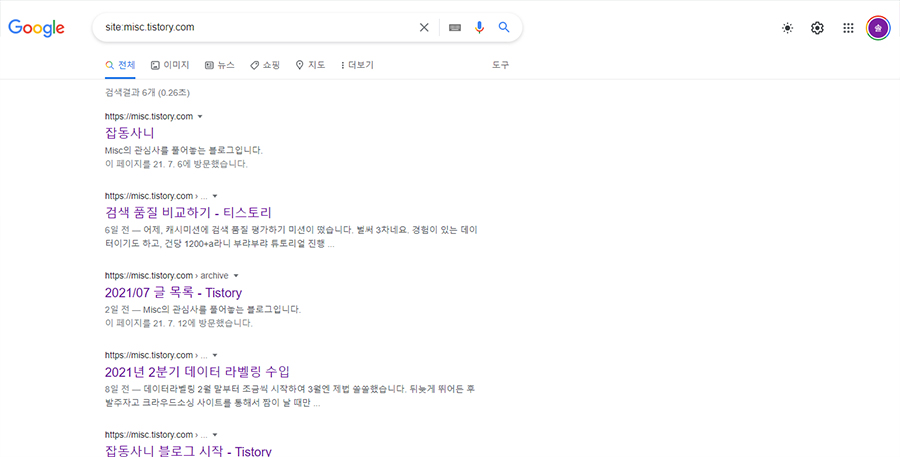Open the Google apps grid
The height and width of the screenshot is (457, 900).
point(848,28)
